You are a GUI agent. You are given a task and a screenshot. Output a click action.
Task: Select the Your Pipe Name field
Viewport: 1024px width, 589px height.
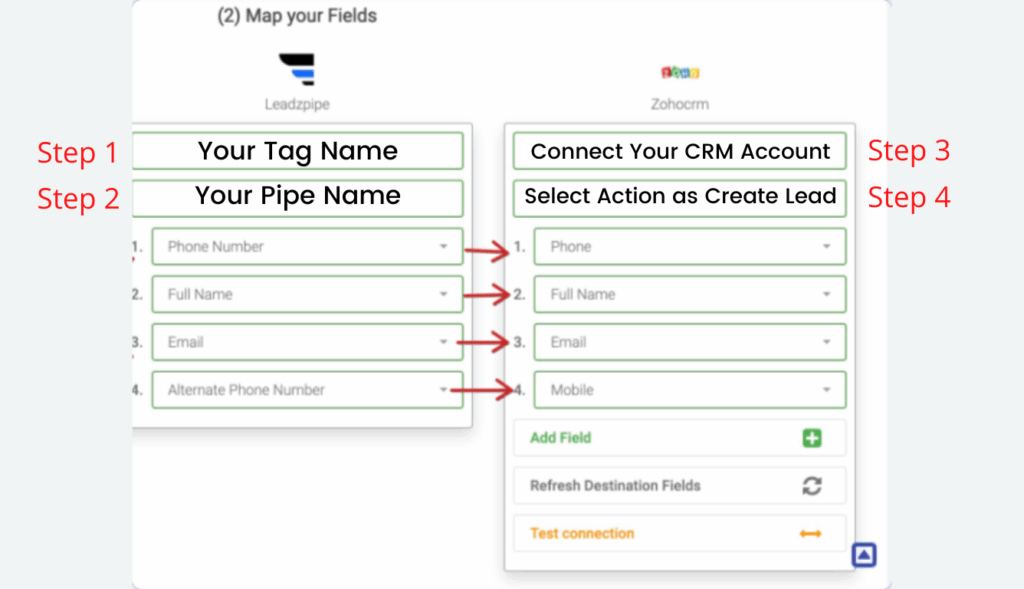(x=298, y=198)
